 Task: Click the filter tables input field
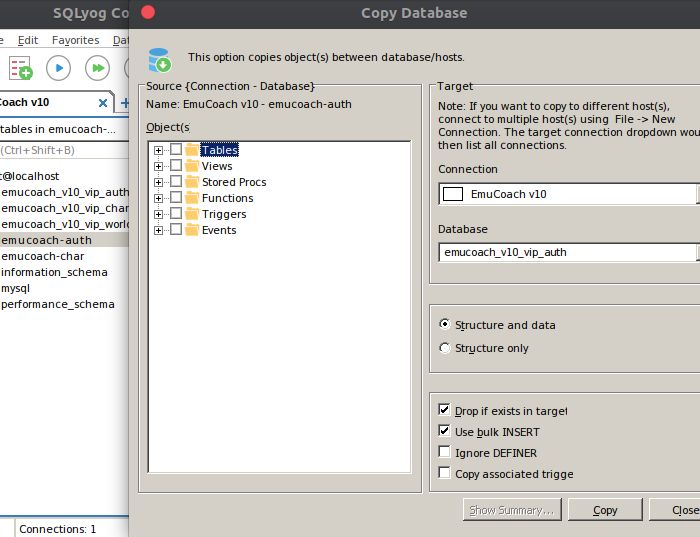(x=64, y=150)
